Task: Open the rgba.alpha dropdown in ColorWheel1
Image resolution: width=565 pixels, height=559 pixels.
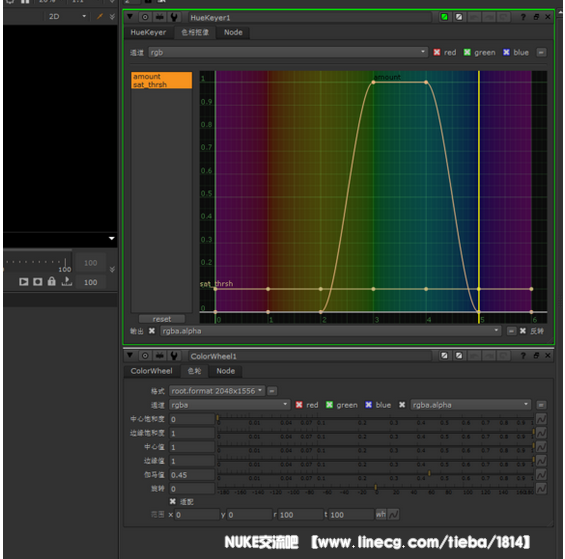Action: 471,405
